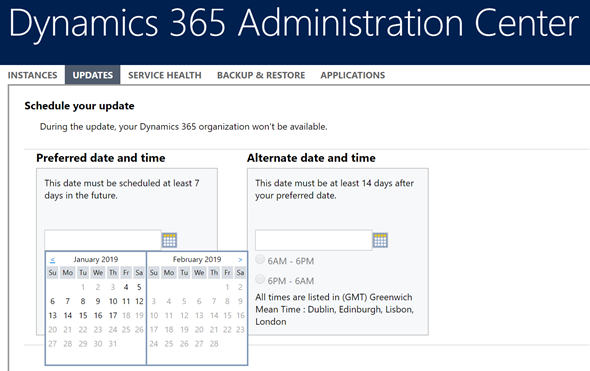
Task: Pick January 5 in the calendar
Action: pyautogui.click(x=139, y=287)
